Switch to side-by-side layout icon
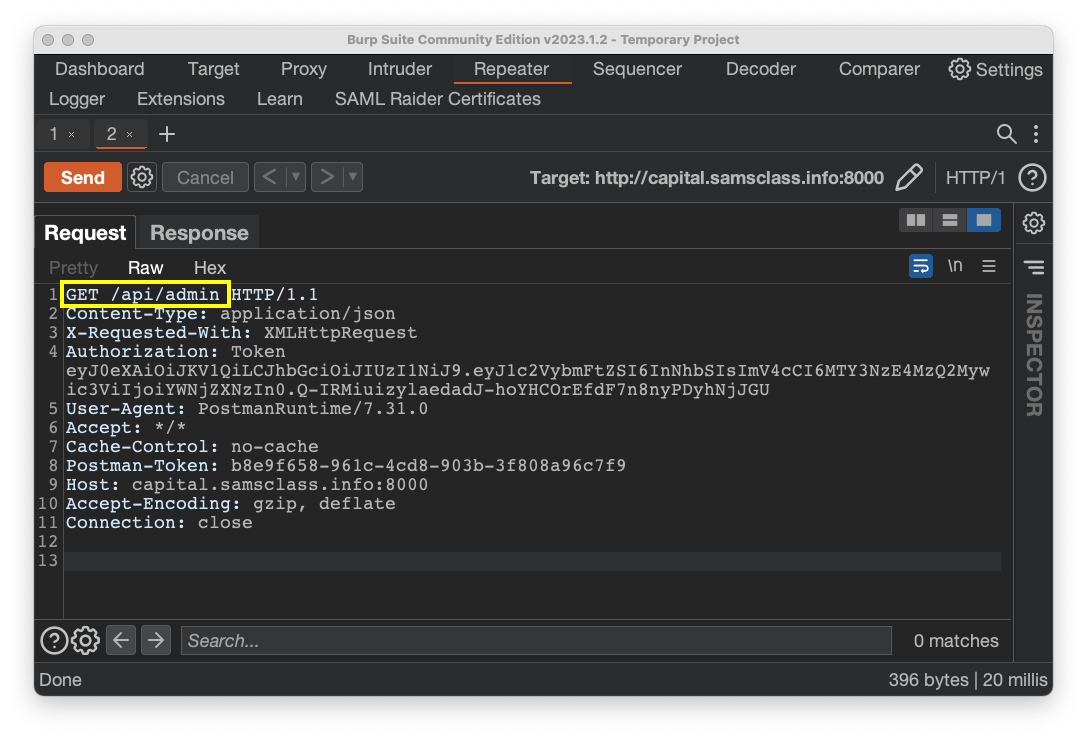This screenshot has width=1087, height=738. tap(916, 220)
